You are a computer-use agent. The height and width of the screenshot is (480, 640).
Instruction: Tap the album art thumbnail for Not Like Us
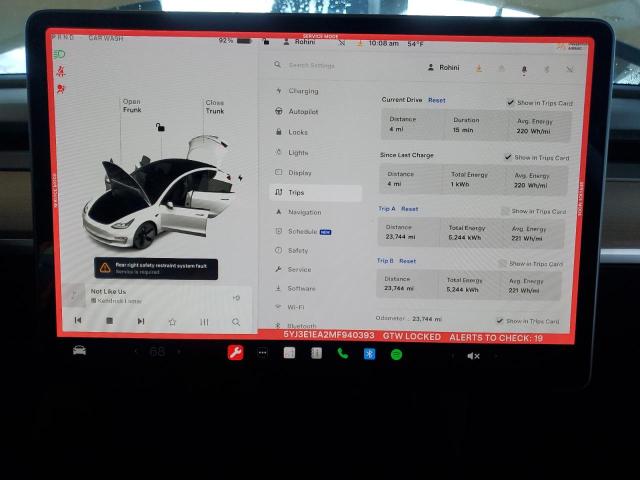point(74,295)
